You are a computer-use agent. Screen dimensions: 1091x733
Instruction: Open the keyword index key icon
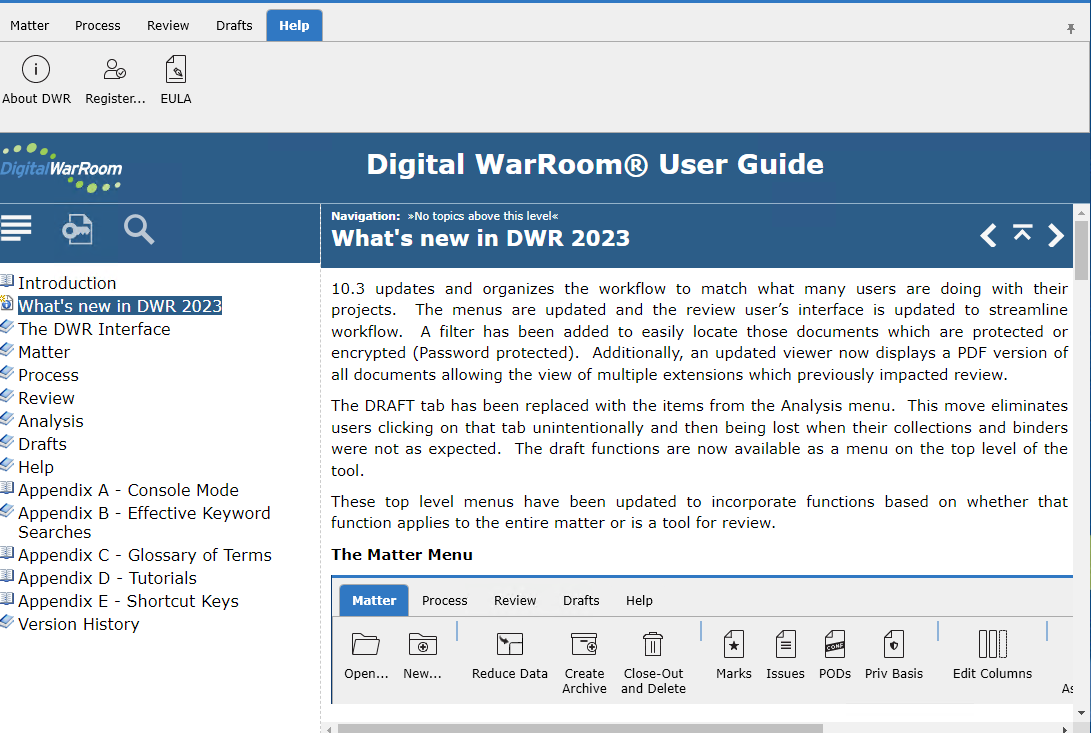[x=77, y=230]
